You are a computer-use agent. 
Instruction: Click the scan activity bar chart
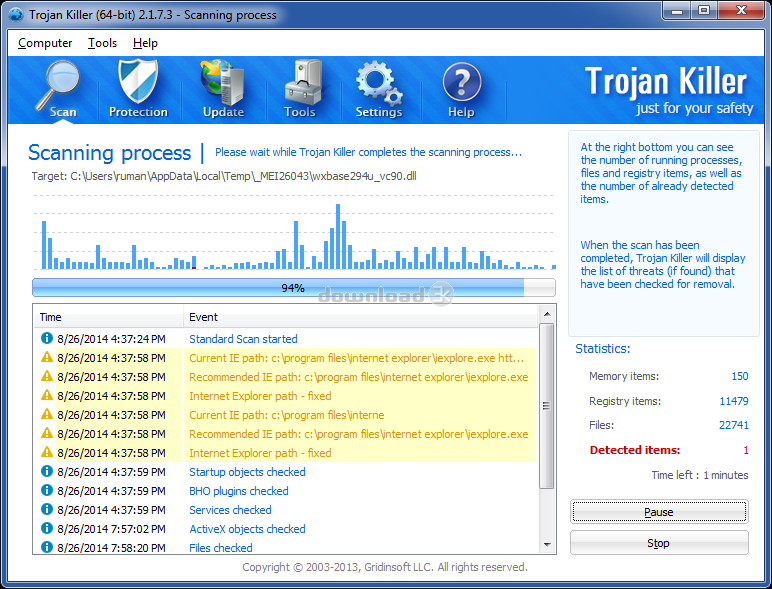click(294, 232)
